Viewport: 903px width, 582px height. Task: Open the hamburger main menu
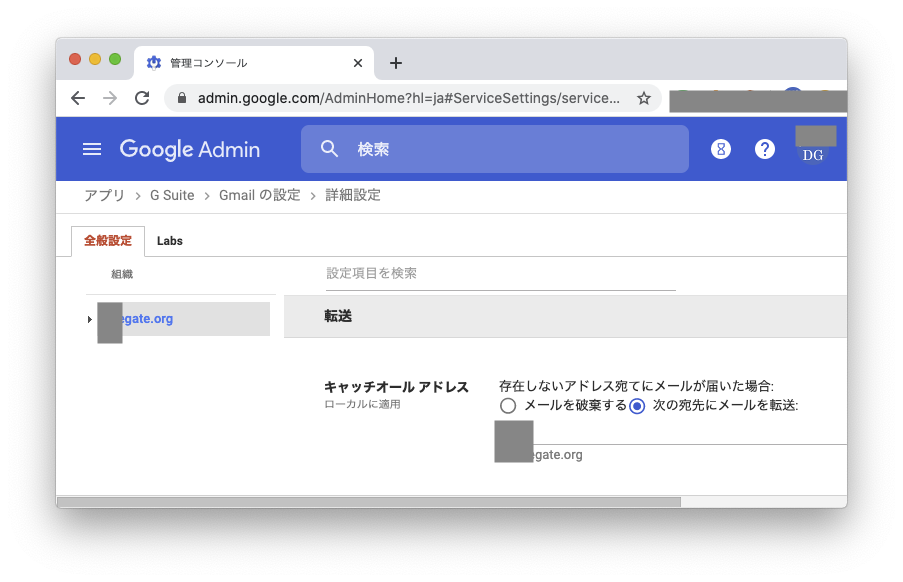tap(92, 149)
